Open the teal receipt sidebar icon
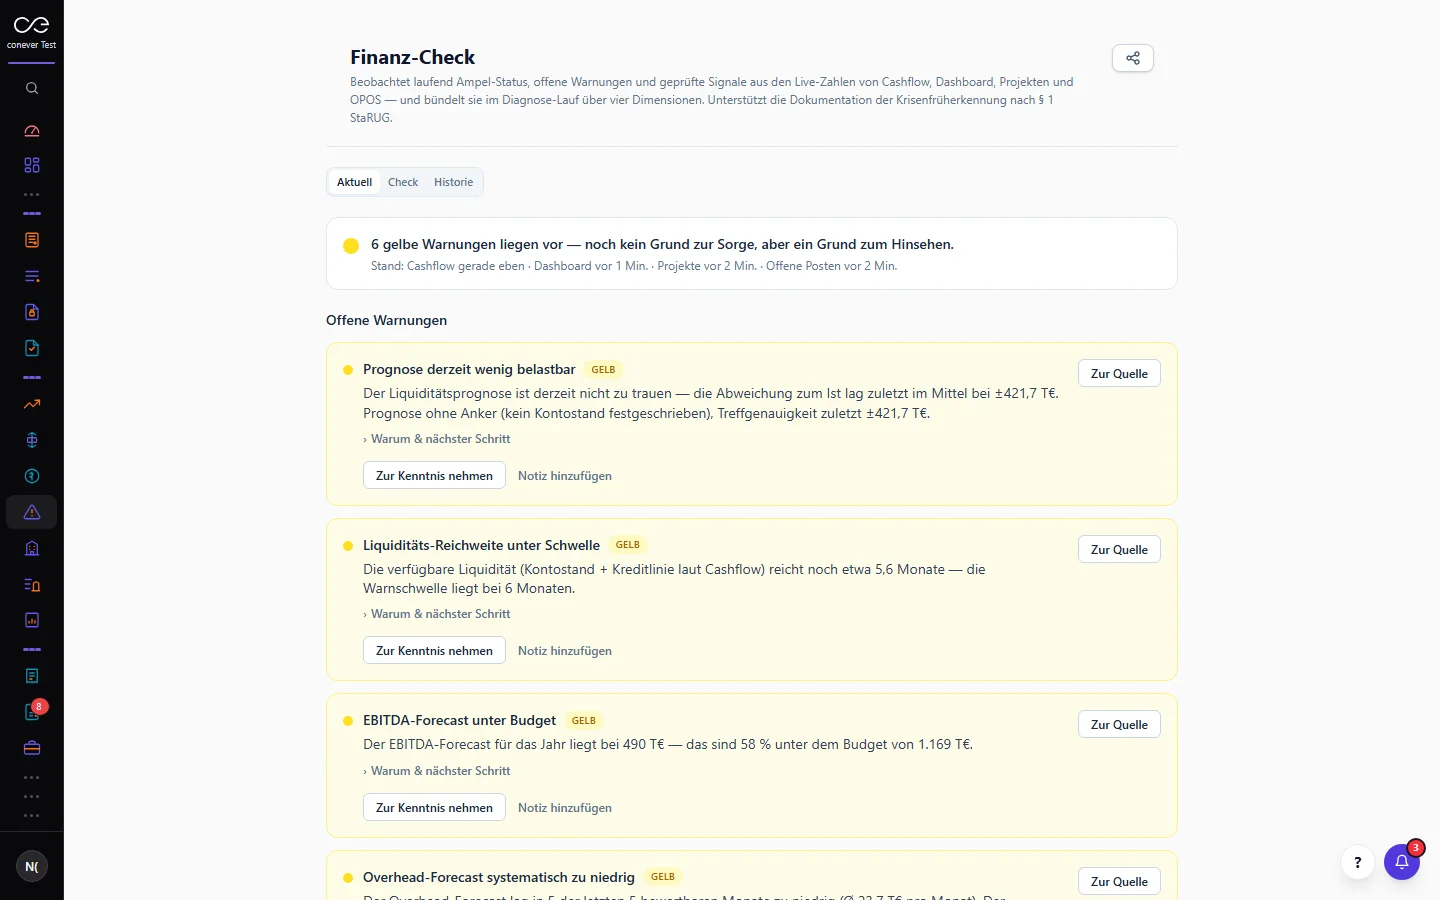 coord(32,676)
